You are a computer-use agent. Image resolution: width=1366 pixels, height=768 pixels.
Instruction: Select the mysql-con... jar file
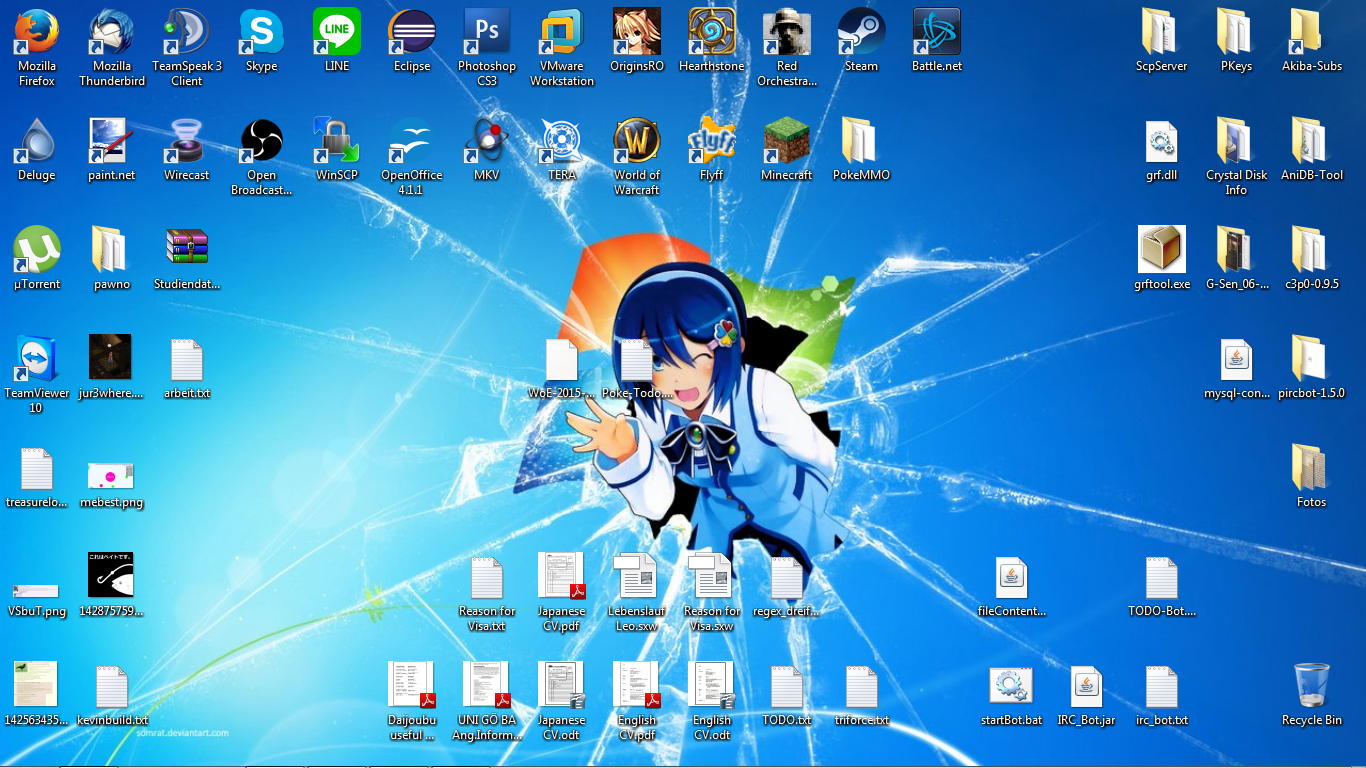[1237, 360]
